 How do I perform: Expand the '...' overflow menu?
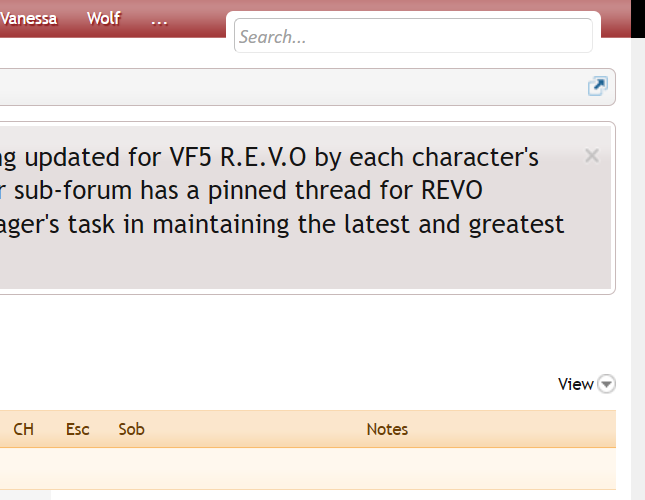coord(158,19)
